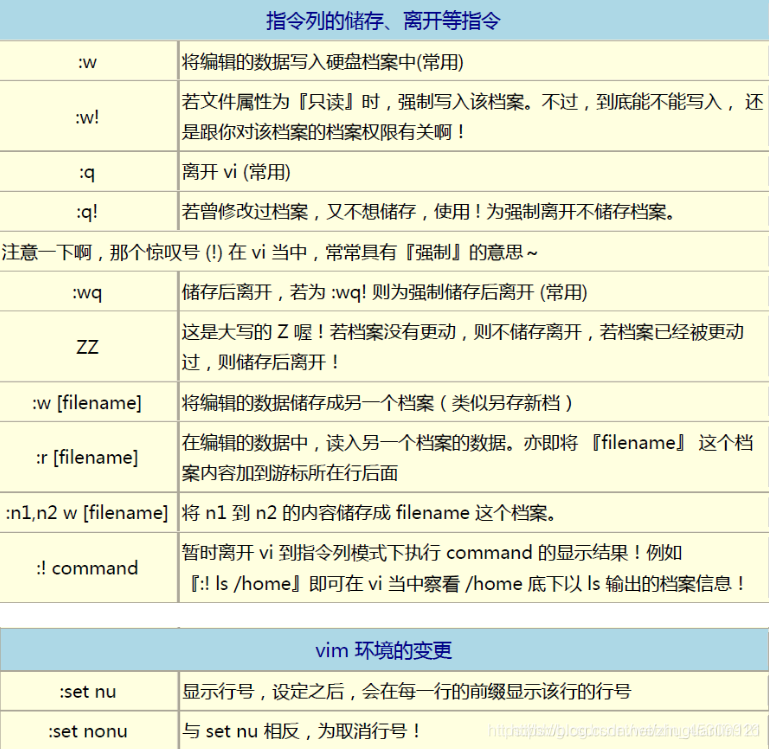Select the ':q' command cell
This screenshot has width=769, height=749.
point(88,172)
